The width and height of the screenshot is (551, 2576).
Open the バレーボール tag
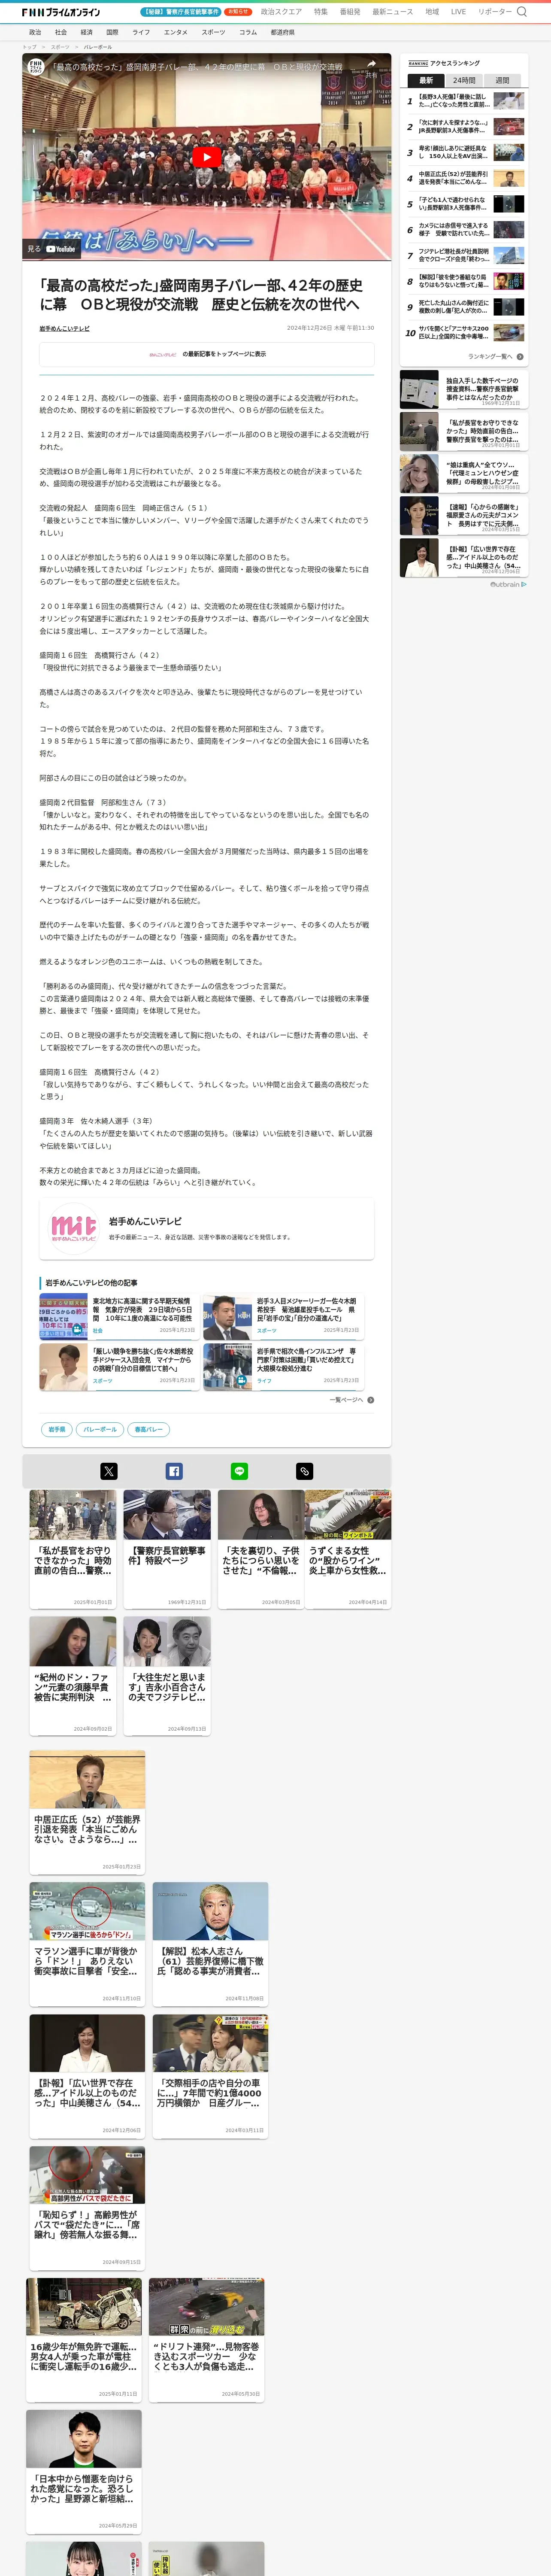[x=100, y=1429]
